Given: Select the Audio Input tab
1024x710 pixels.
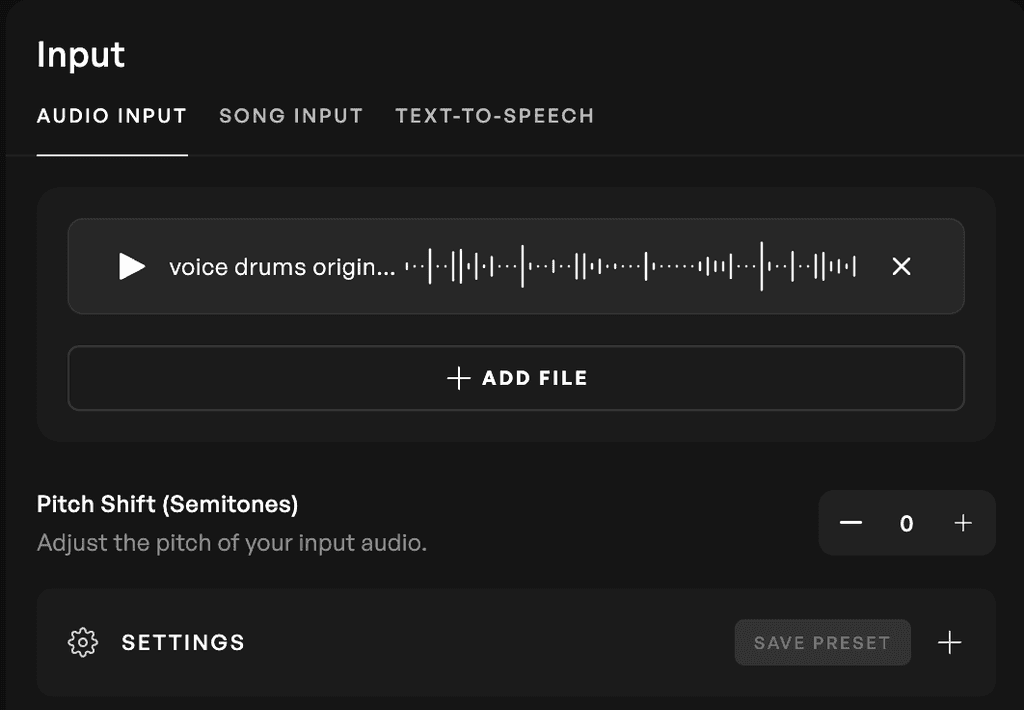Looking at the screenshot, I should (111, 116).
